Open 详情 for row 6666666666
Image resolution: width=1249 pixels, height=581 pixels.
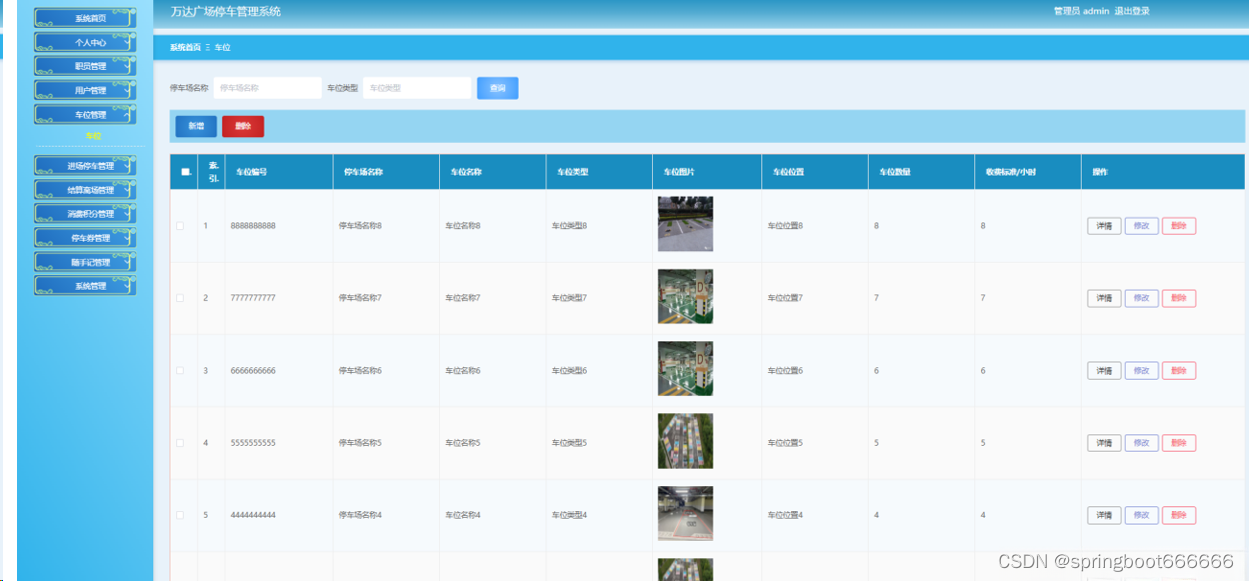point(1104,370)
